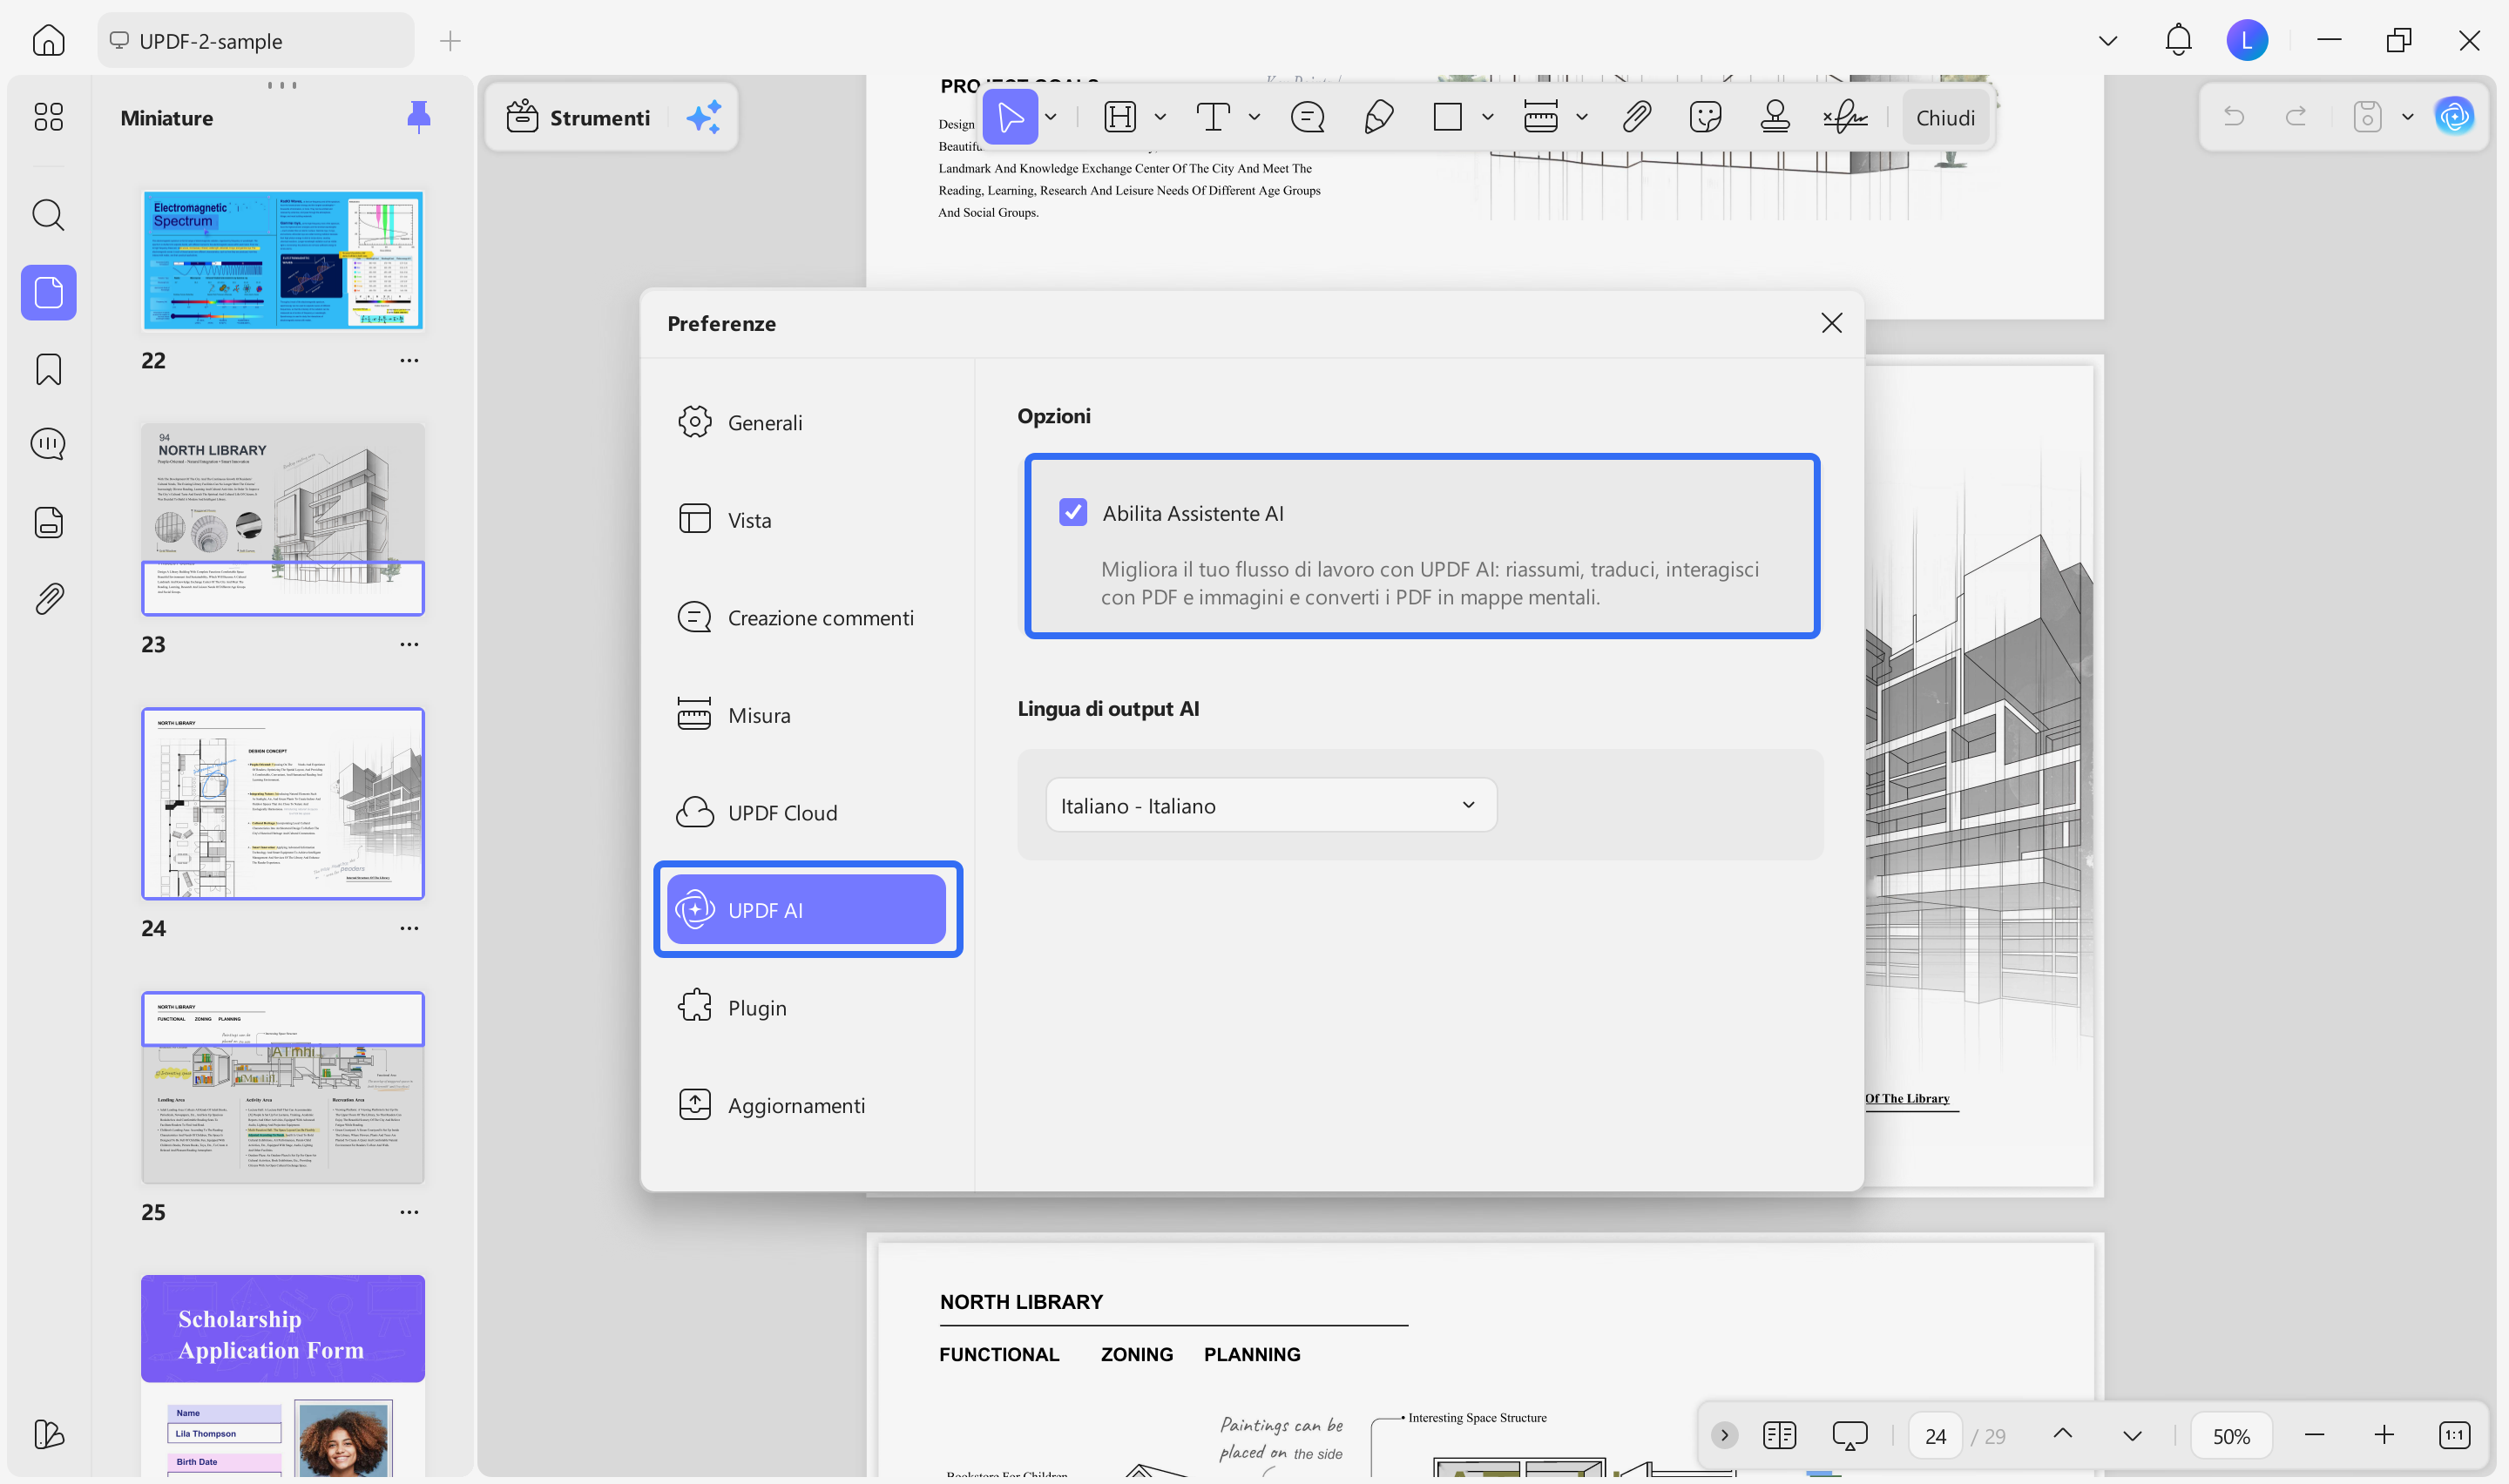Image resolution: width=2509 pixels, height=1484 pixels.
Task: Open the thumbnails grid icon in sidebar
Action: click(48, 117)
